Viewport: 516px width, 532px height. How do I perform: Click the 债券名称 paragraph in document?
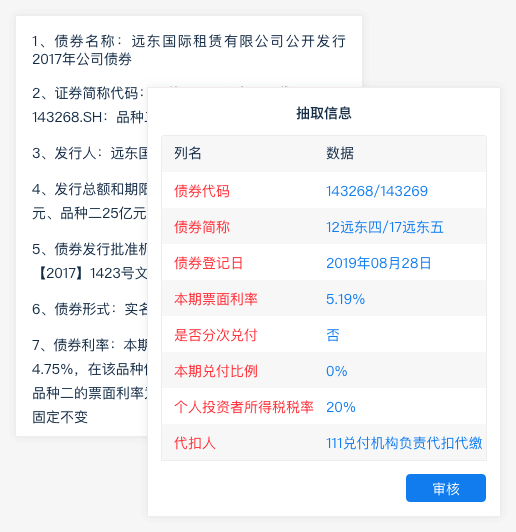click(189, 50)
